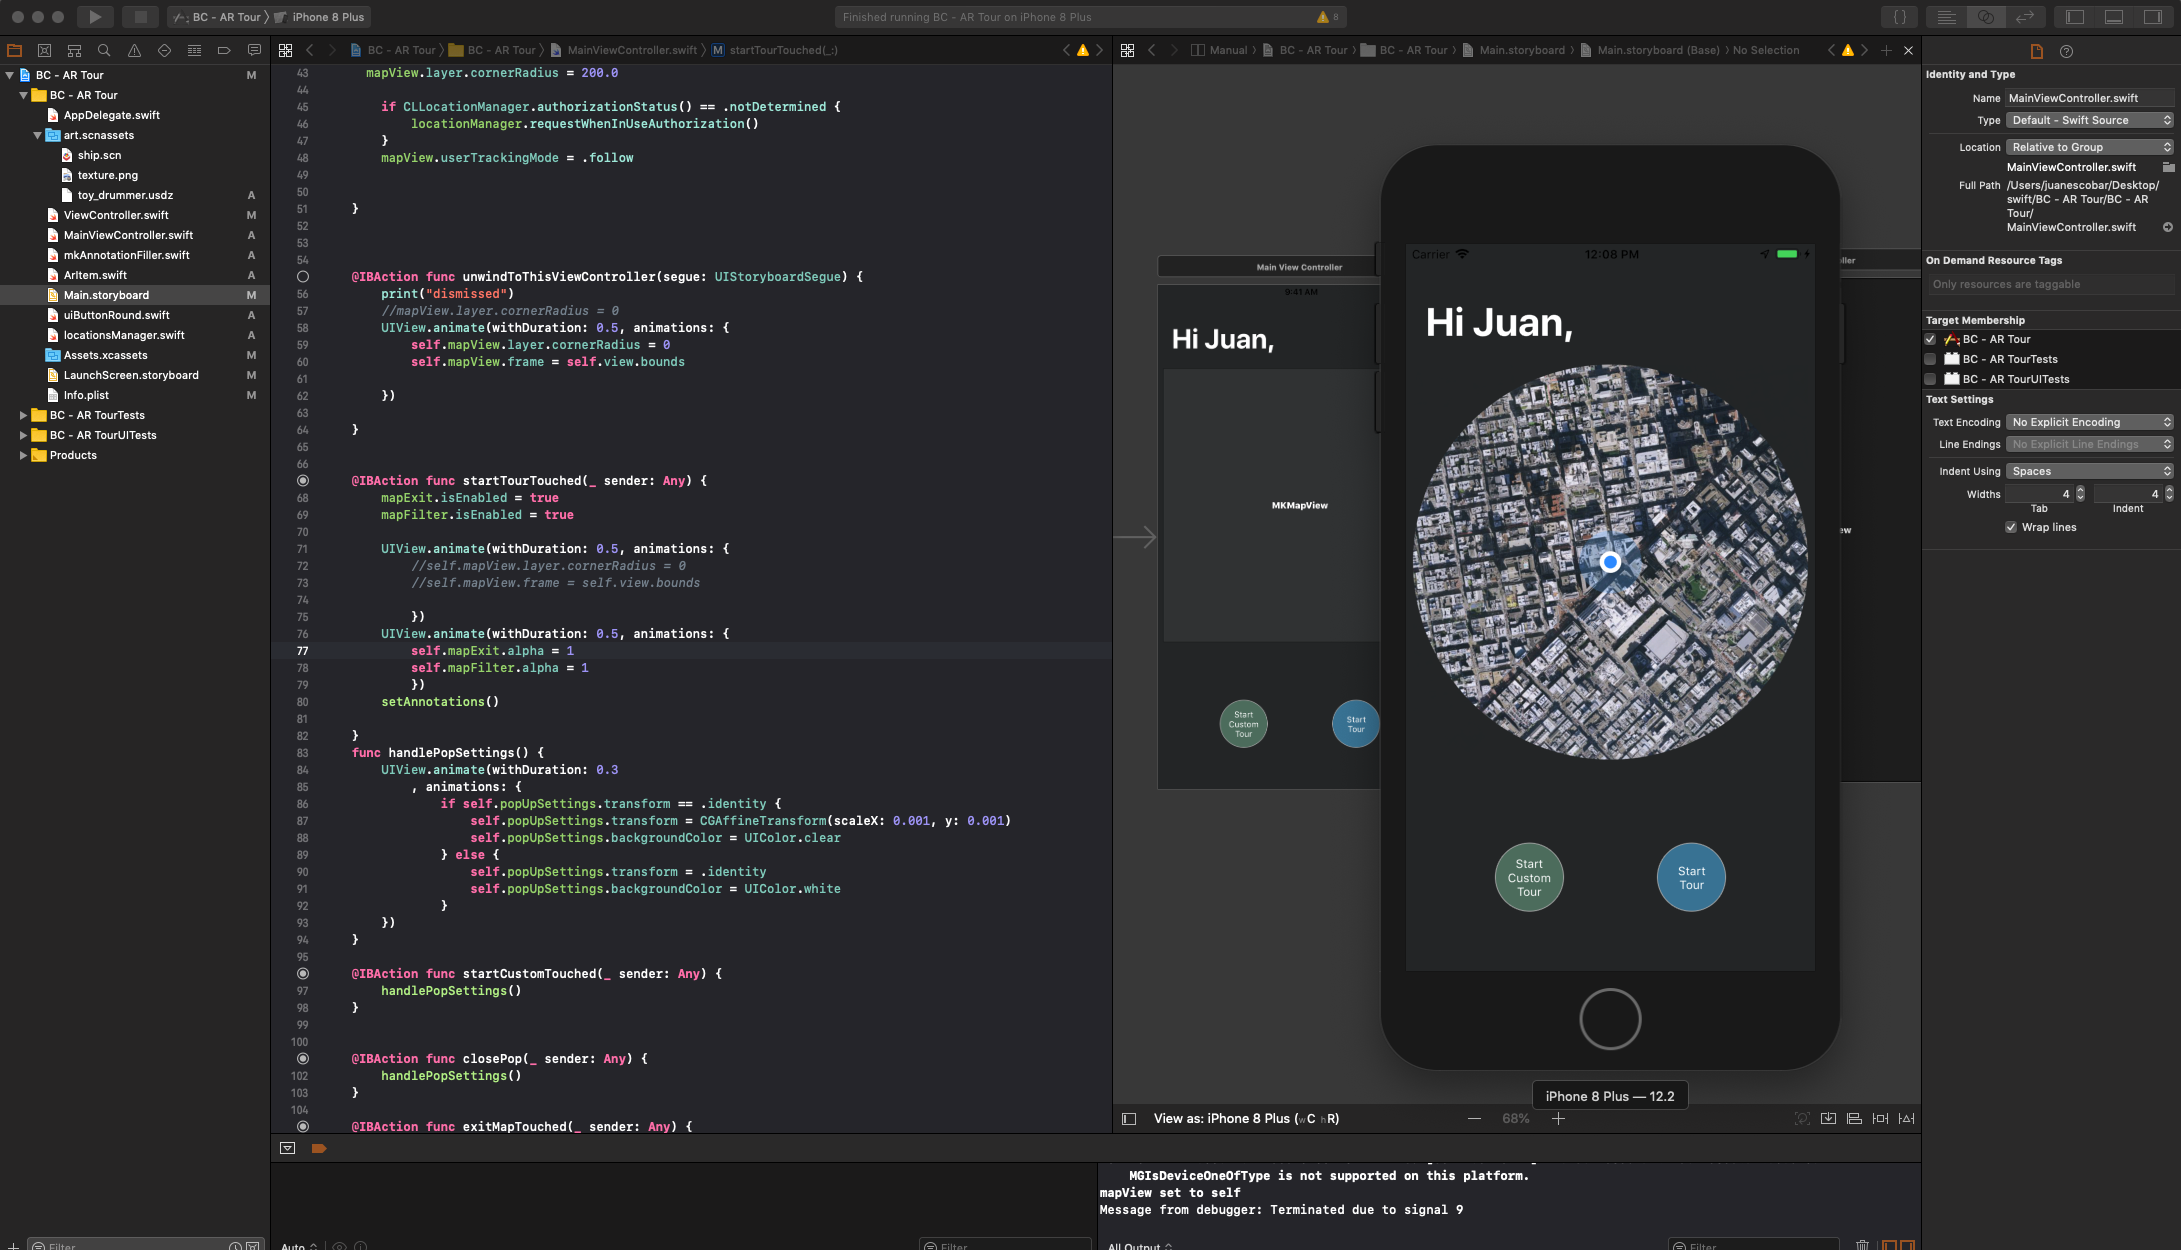2181x1250 pixels.
Task: Run the project with the Play button
Action: [94, 17]
